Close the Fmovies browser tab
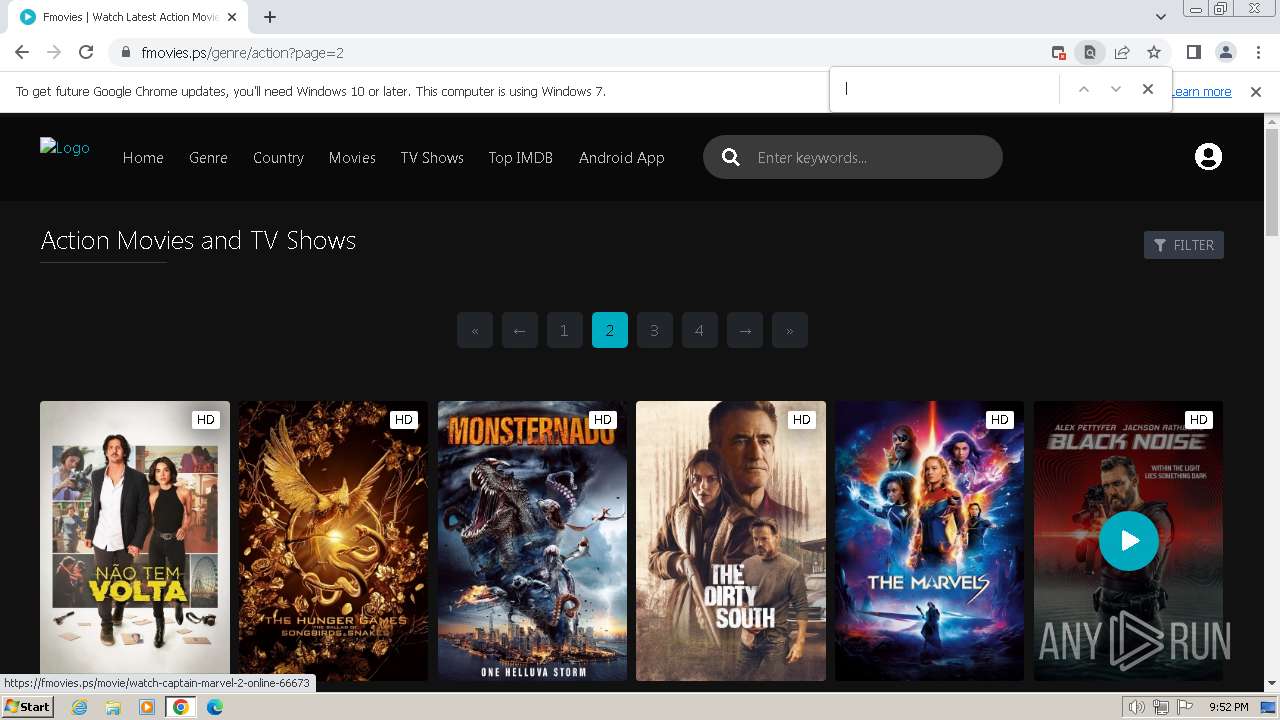 [x=233, y=17]
